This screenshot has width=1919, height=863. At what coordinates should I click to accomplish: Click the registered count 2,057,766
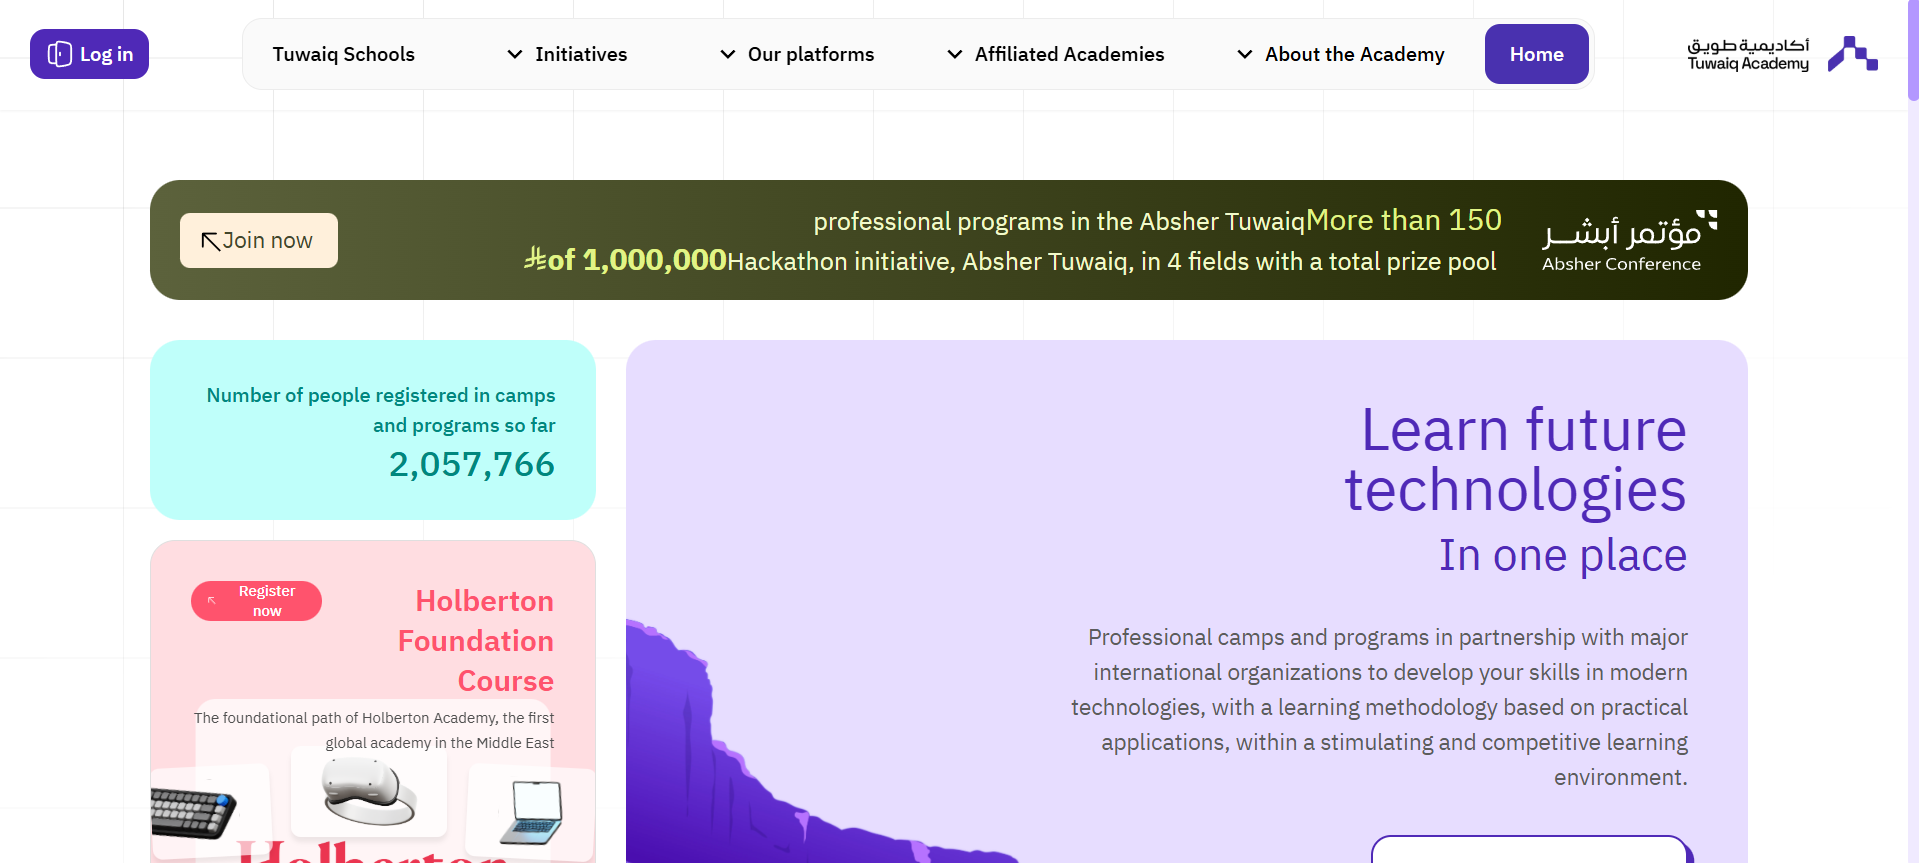pos(472,464)
